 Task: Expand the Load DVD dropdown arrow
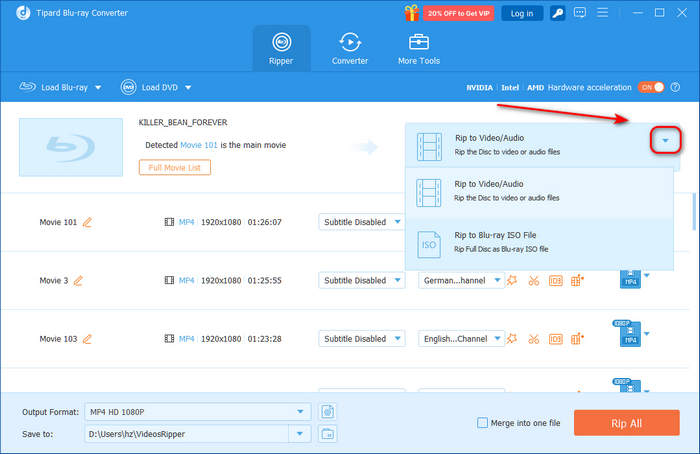(x=188, y=87)
